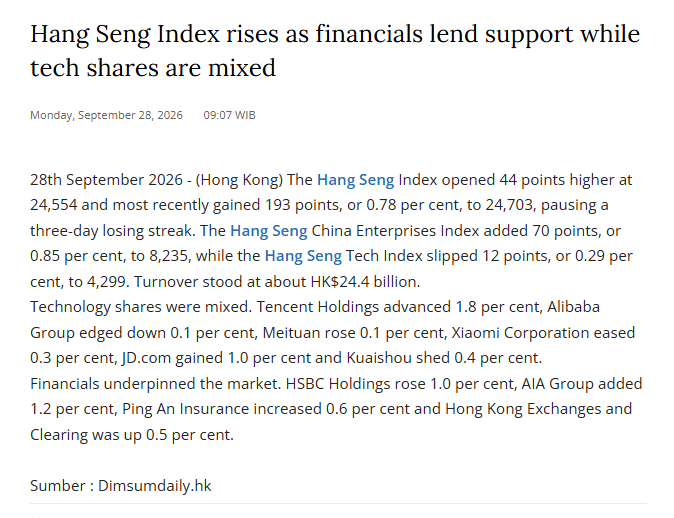Click the 09:07 WIB timestamp
674x518 pixels.
230,115
